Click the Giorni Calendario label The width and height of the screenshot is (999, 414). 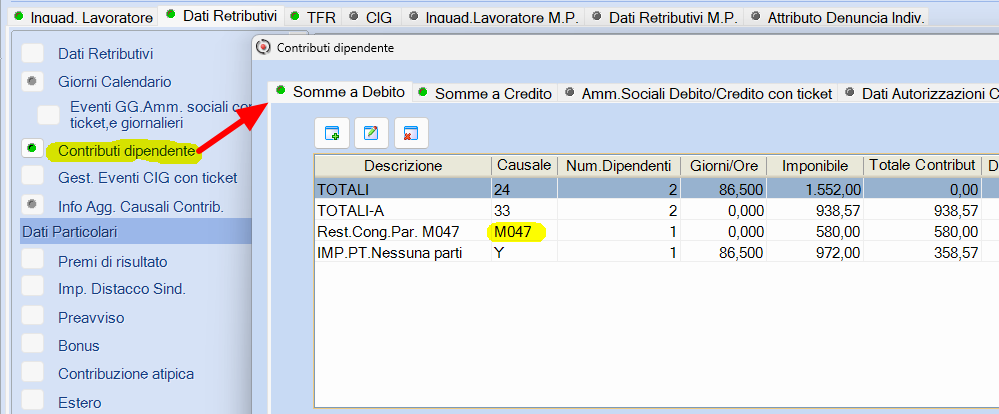click(115, 82)
